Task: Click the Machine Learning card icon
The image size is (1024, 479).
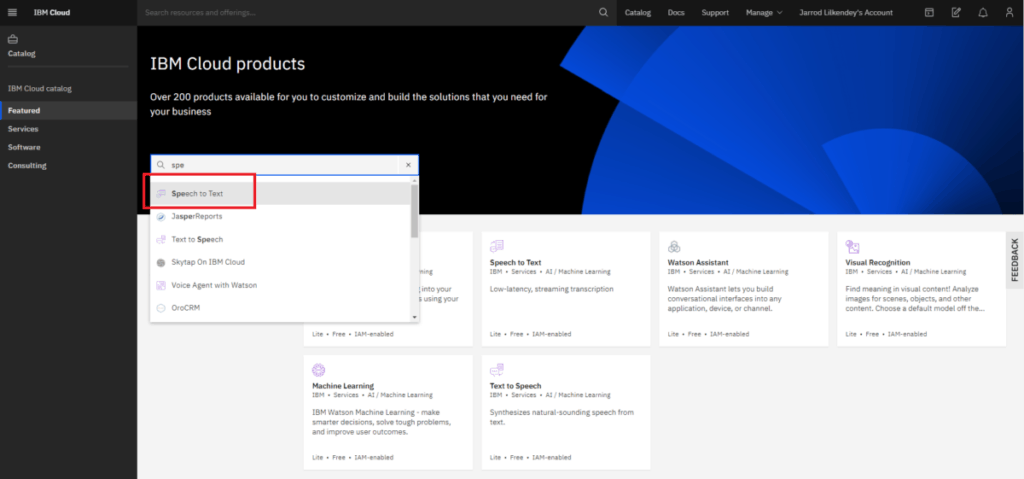Action: [x=319, y=369]
